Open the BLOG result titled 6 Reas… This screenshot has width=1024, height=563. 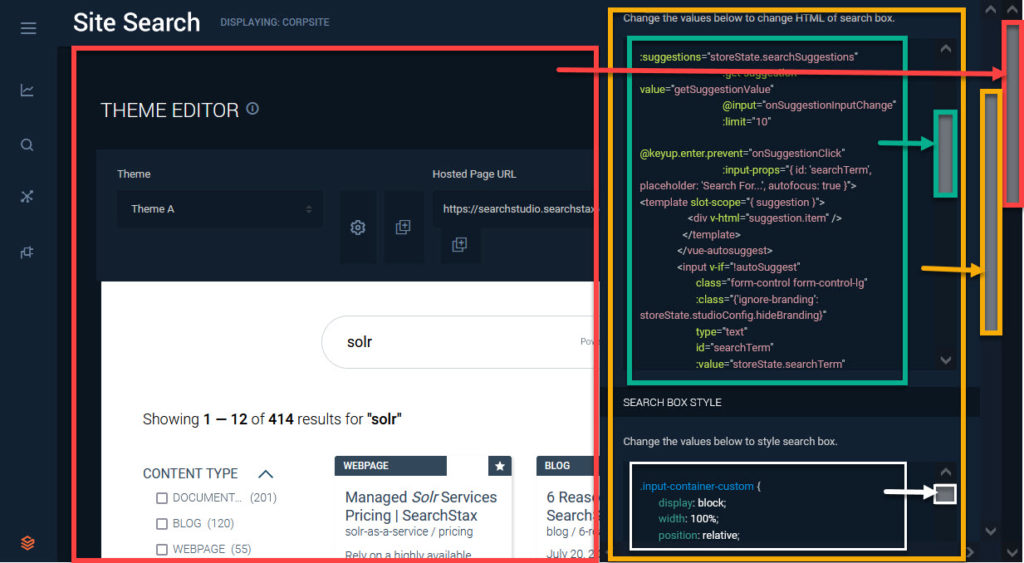tap(570, 506)
